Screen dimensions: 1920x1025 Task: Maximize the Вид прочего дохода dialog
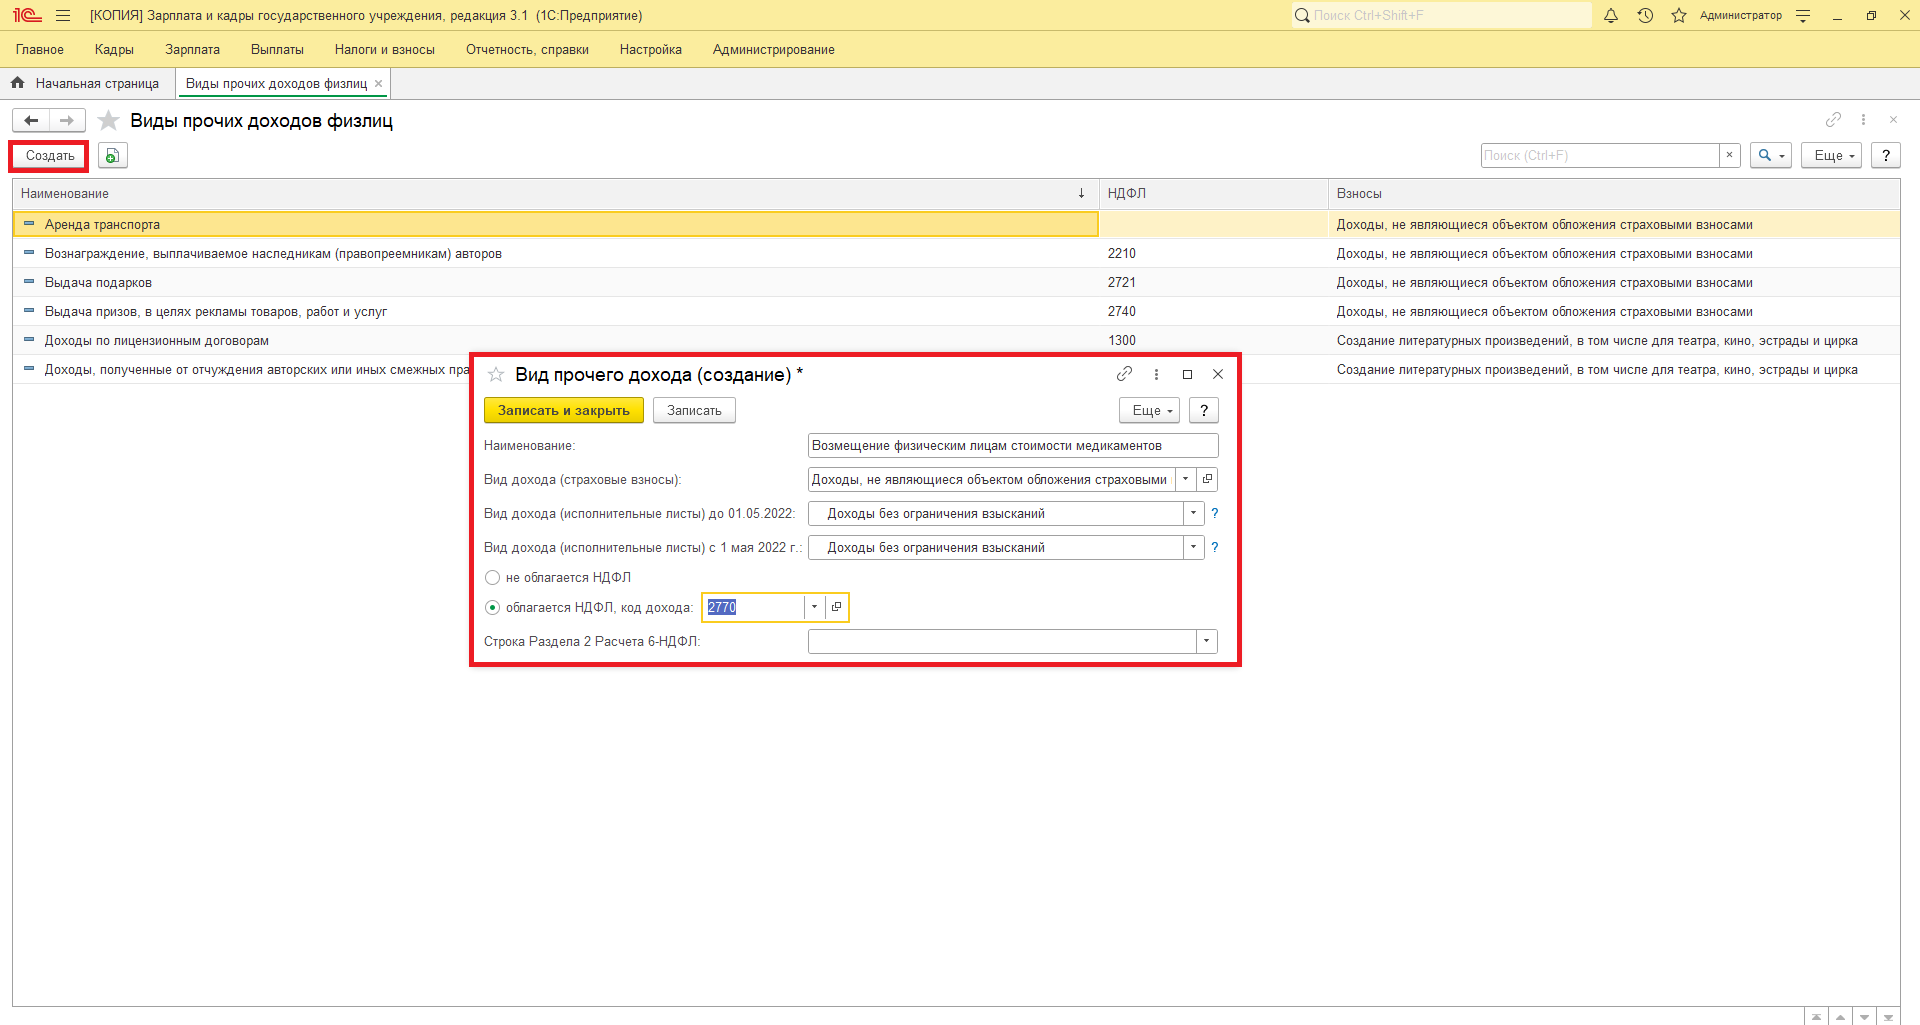click(x=1187, y=374)
